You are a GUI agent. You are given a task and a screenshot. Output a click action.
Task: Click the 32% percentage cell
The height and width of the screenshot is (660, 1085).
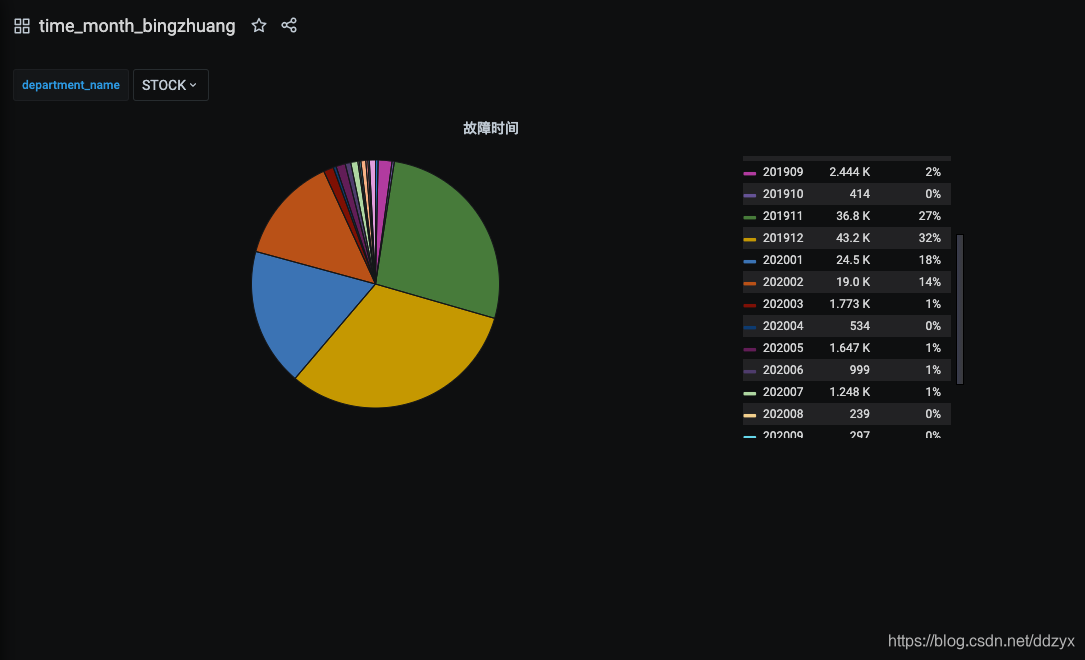[929, 238]
